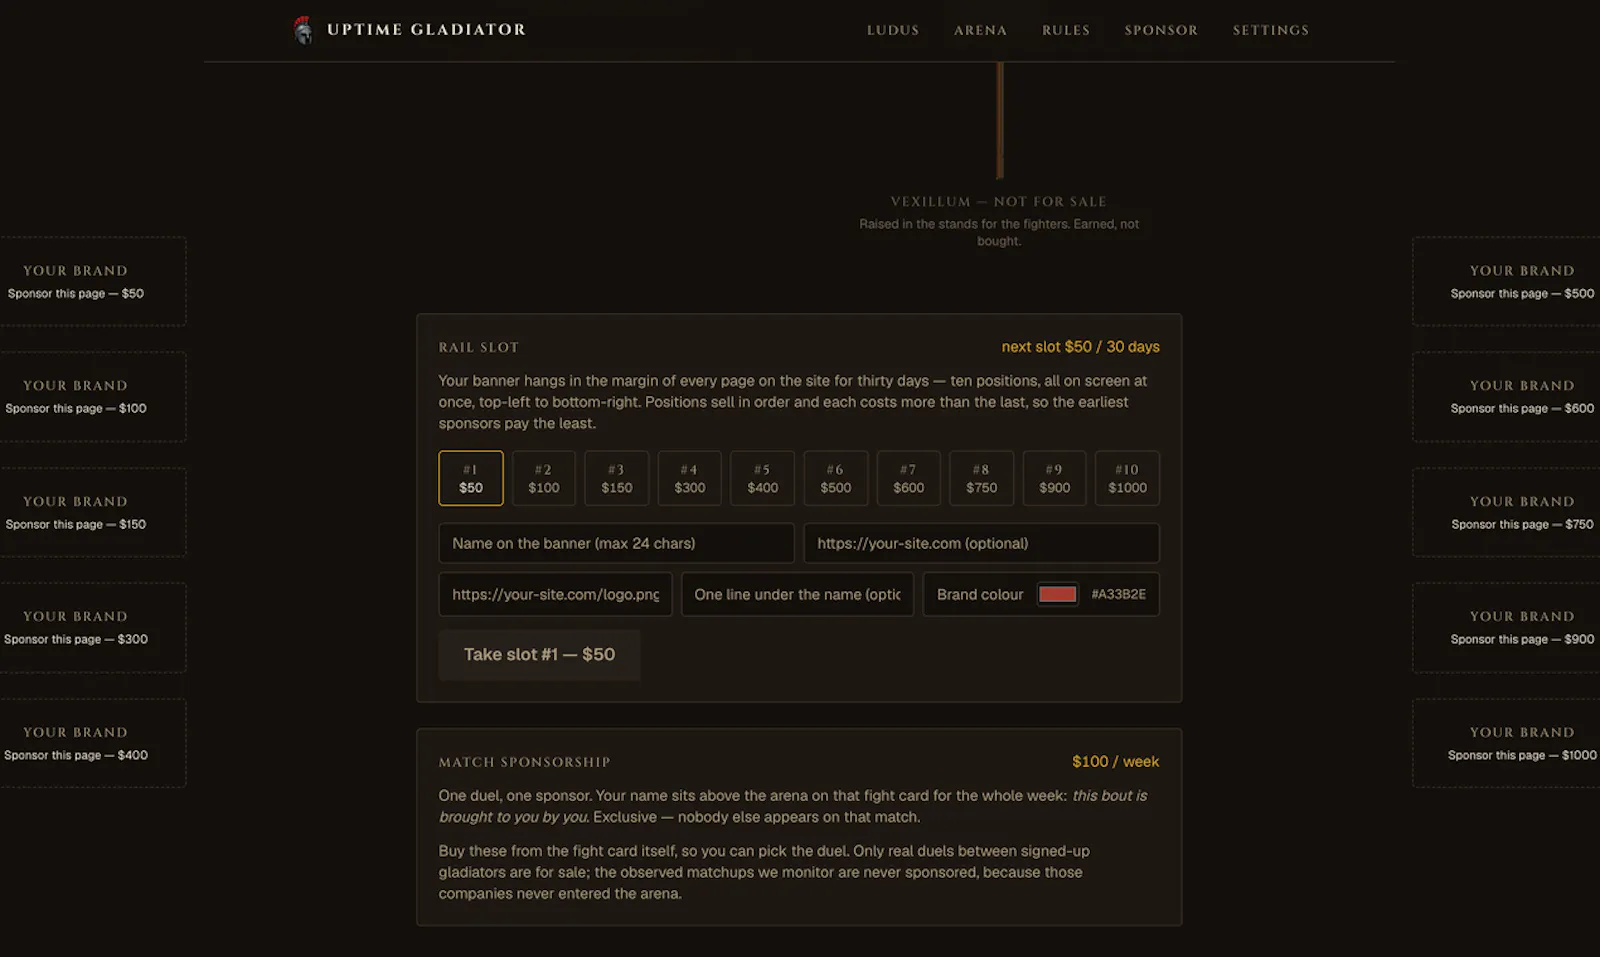Switch to the Sponsor nav item
The height and width of the screenshot is (957, 1600).
1161,30
